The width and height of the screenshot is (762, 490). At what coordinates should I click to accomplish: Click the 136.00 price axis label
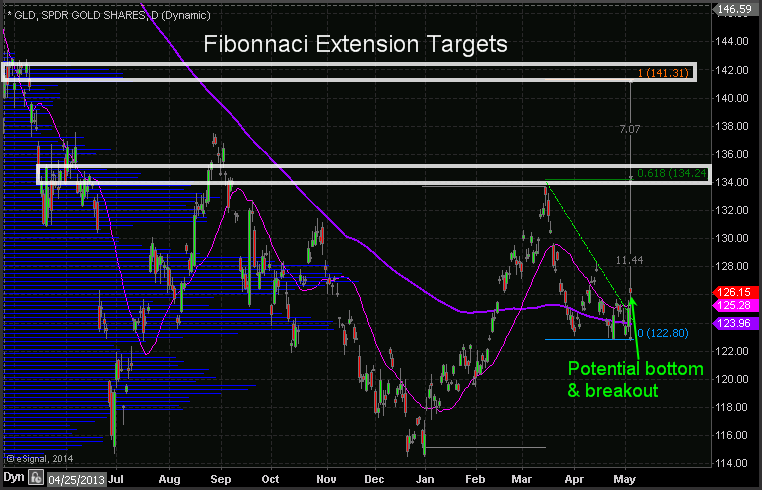(732, 154)
